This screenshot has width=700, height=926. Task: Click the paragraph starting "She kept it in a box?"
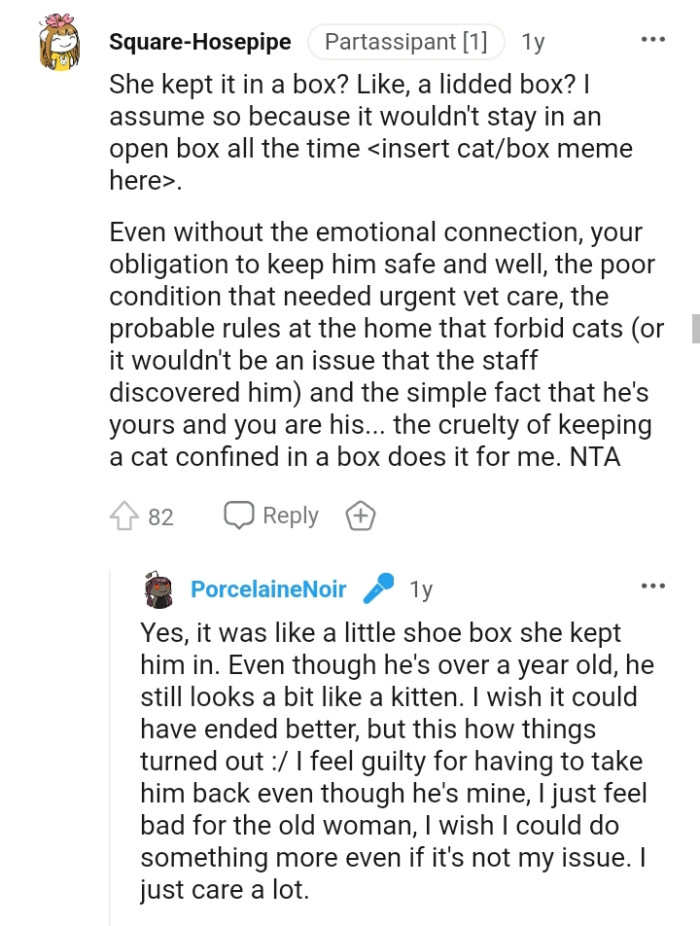point(372,132)
